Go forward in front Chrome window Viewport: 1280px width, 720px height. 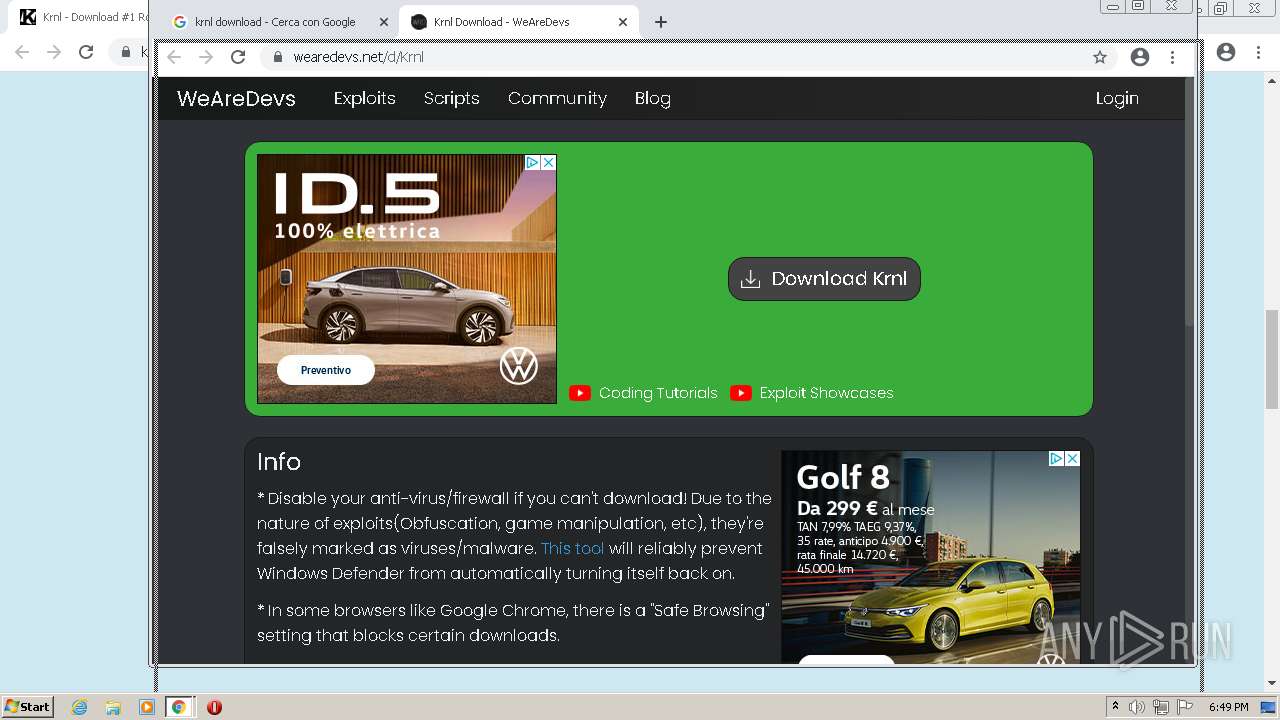click(206, 57)
